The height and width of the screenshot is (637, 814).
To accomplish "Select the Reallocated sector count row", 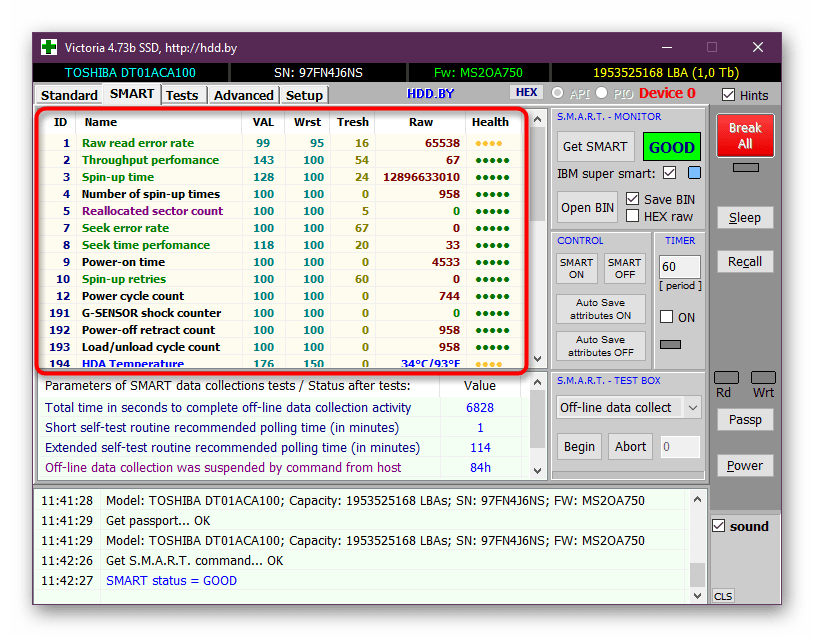I will pos(280,211).
